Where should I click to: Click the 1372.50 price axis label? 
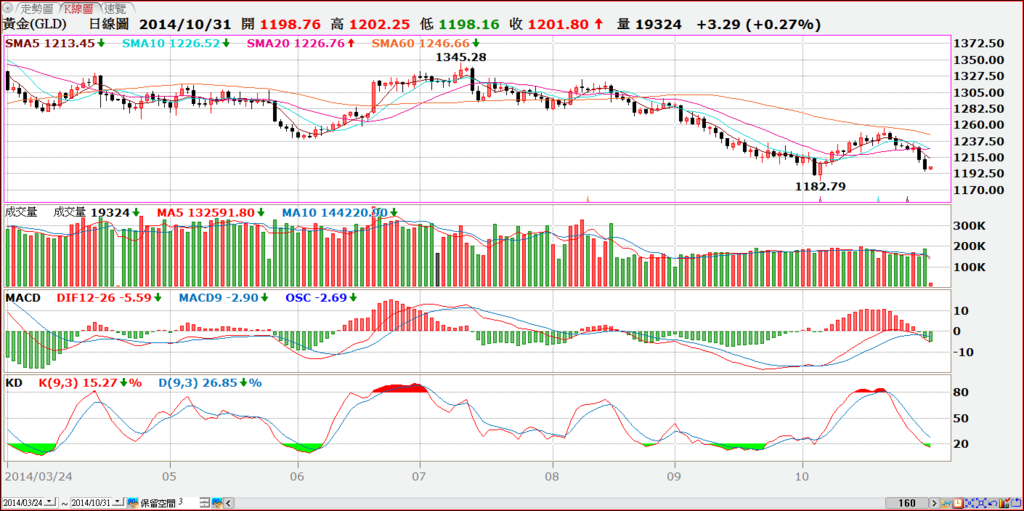(x=978, y=44)
